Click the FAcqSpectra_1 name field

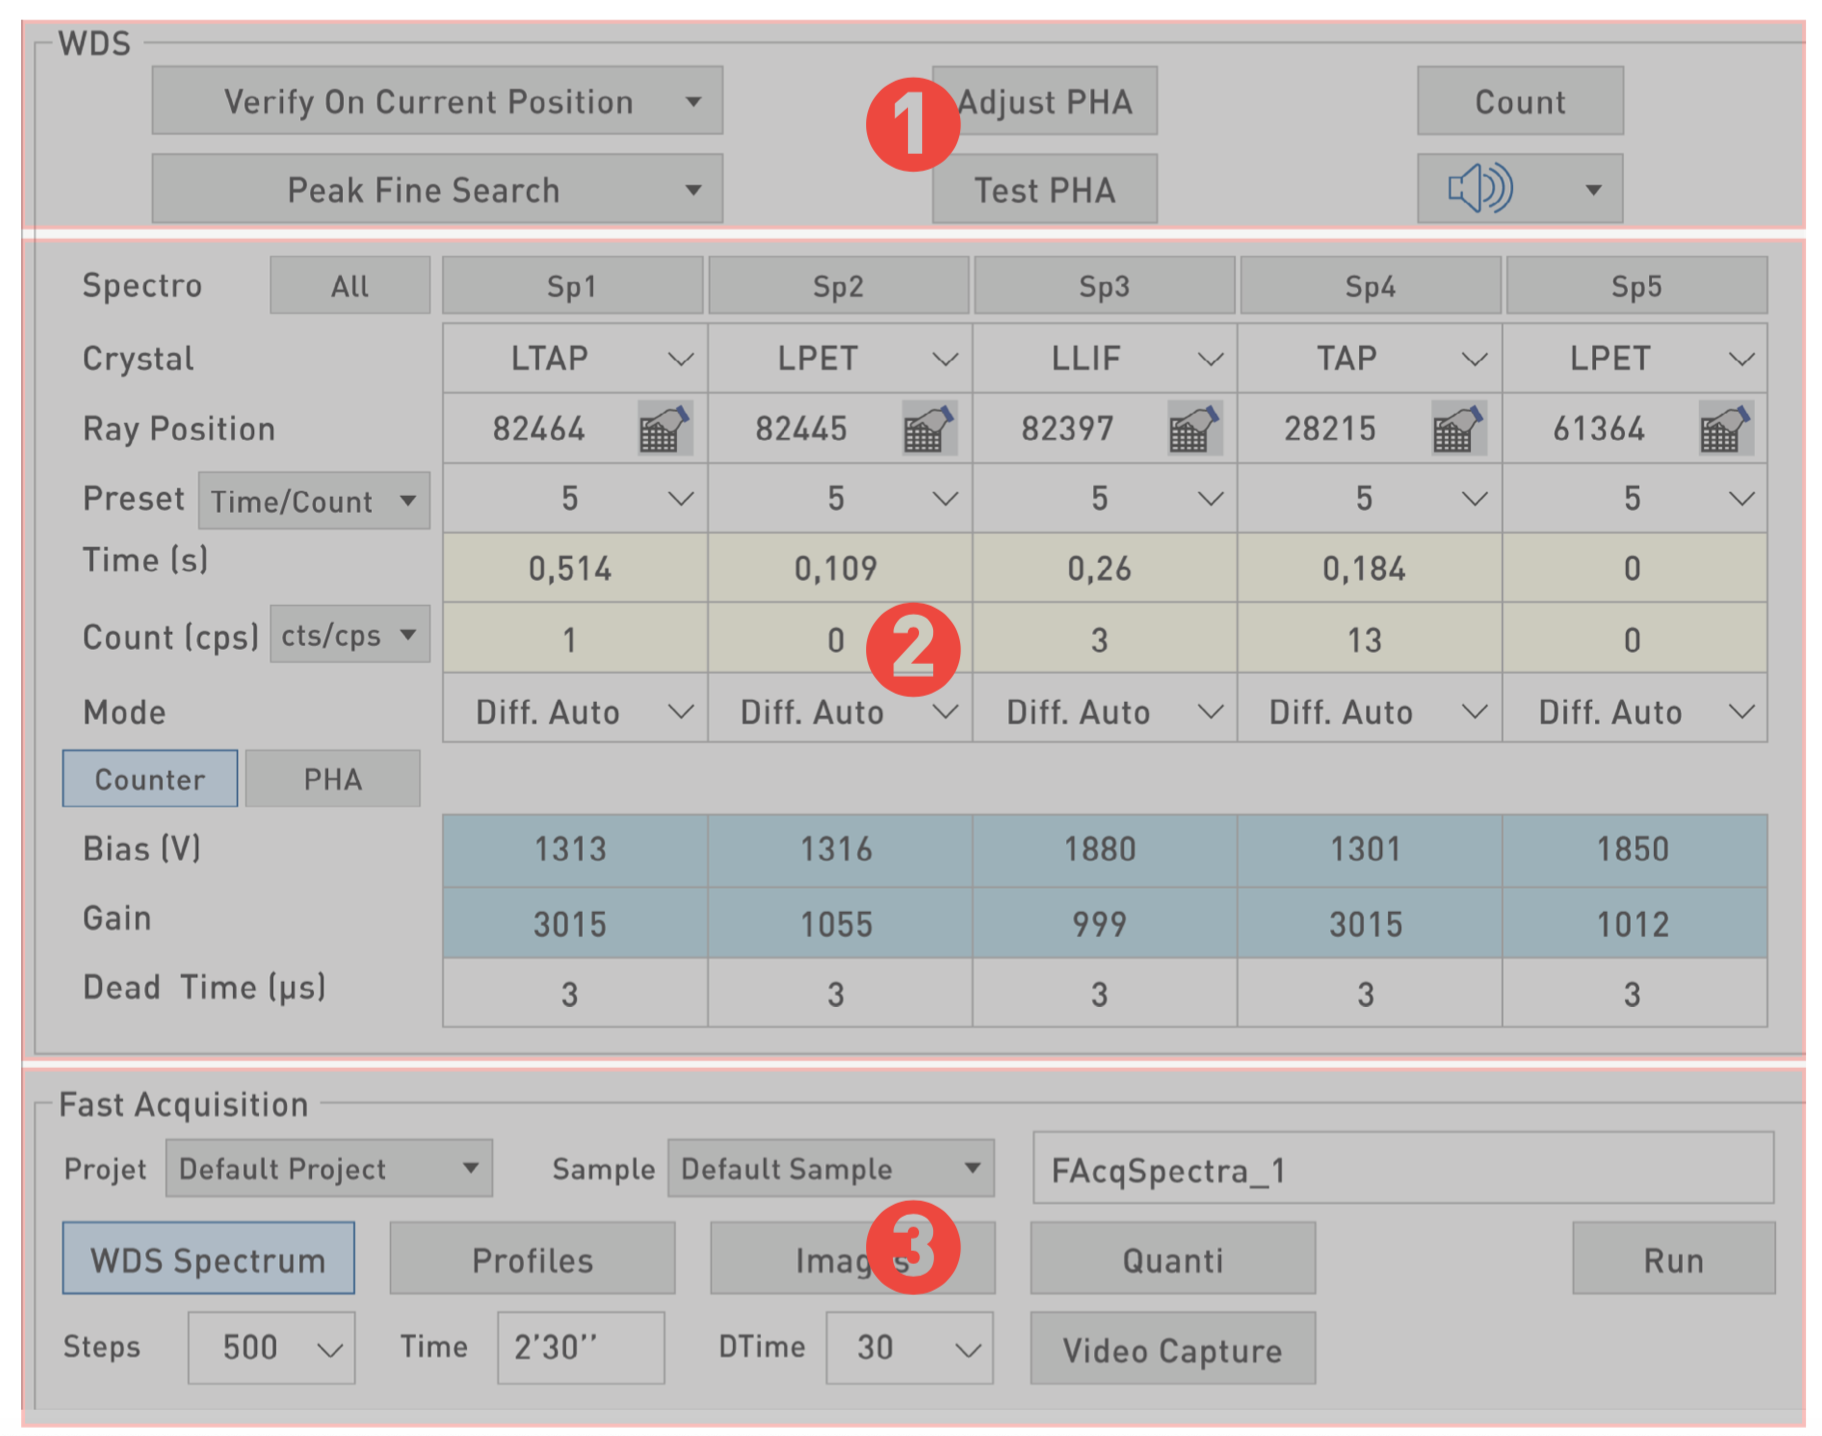[x=1402, y=1169]
